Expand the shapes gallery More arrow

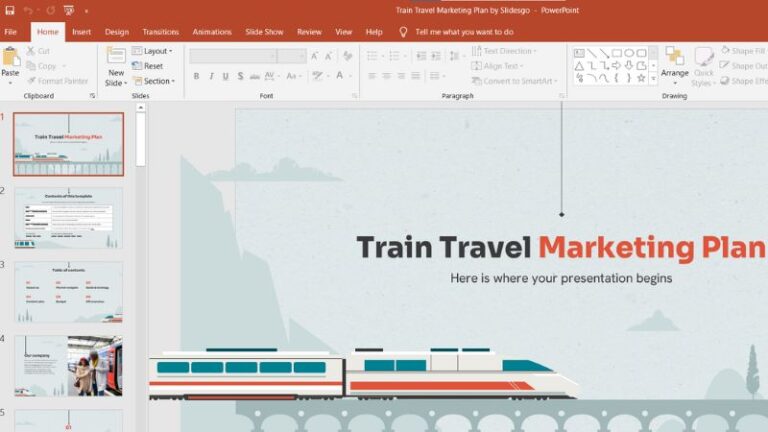pos(653,78)
